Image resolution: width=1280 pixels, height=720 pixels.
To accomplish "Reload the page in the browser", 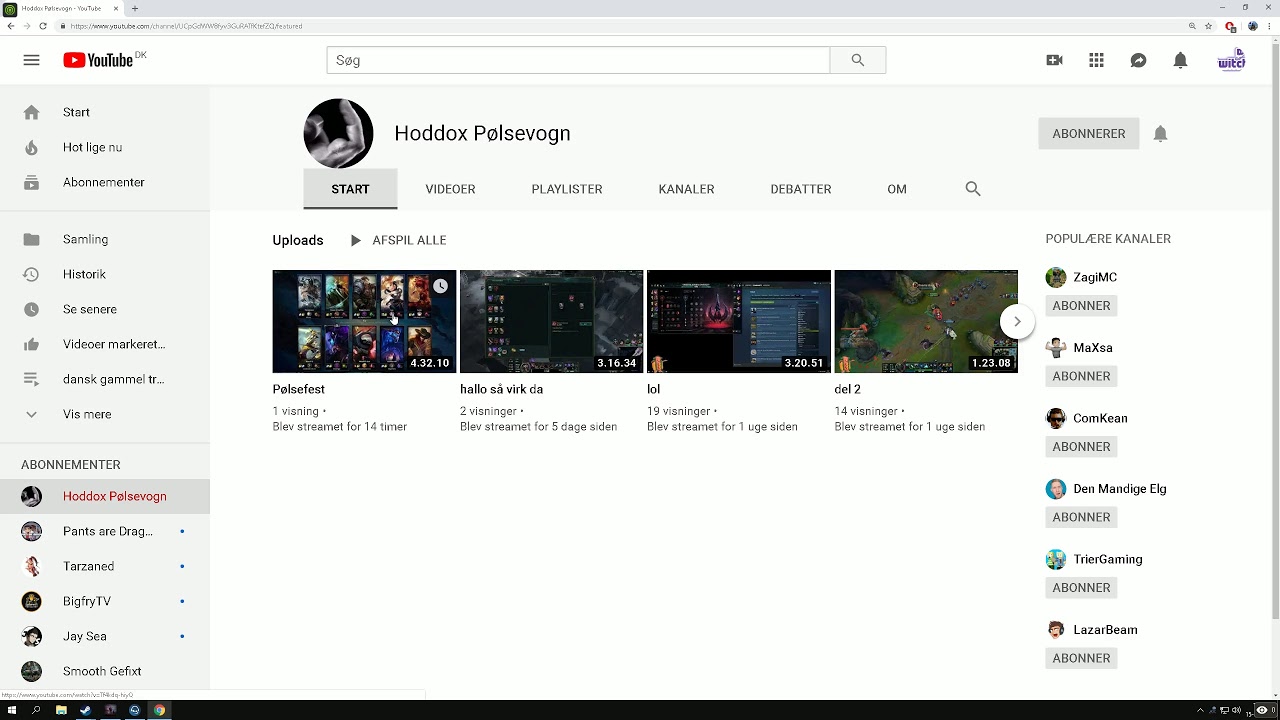I will (x=43, y=26).
